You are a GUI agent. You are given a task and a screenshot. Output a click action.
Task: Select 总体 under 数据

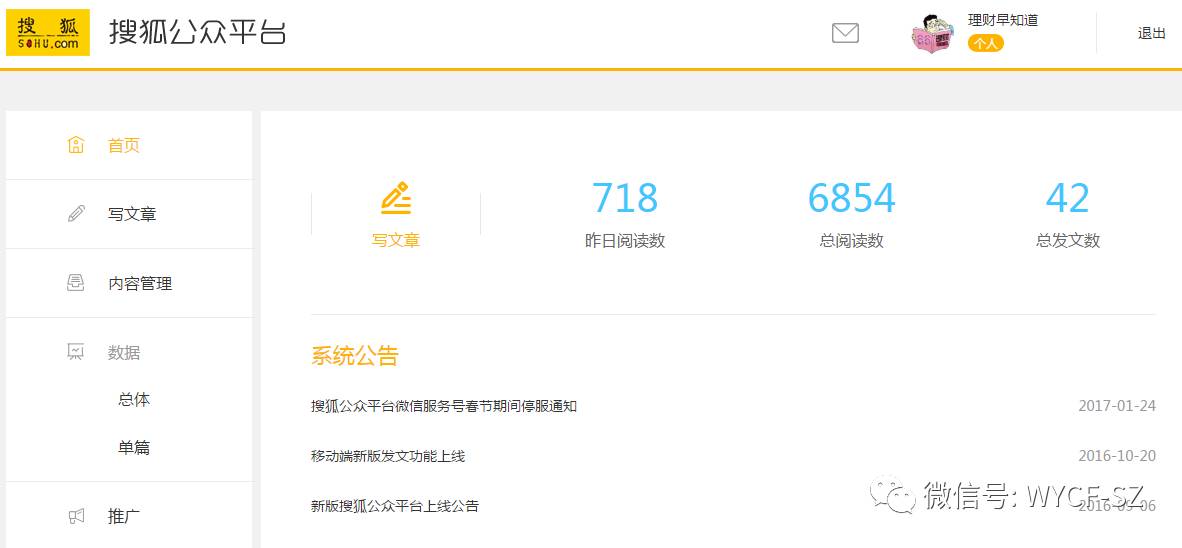[134, 400]
